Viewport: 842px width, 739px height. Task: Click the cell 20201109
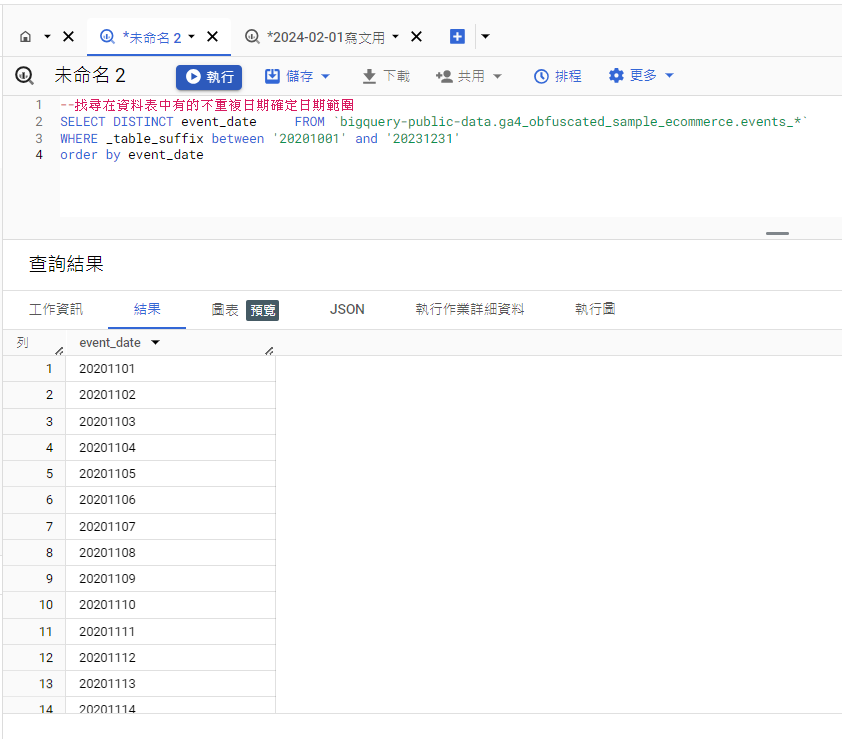click(x=170, y=579)
